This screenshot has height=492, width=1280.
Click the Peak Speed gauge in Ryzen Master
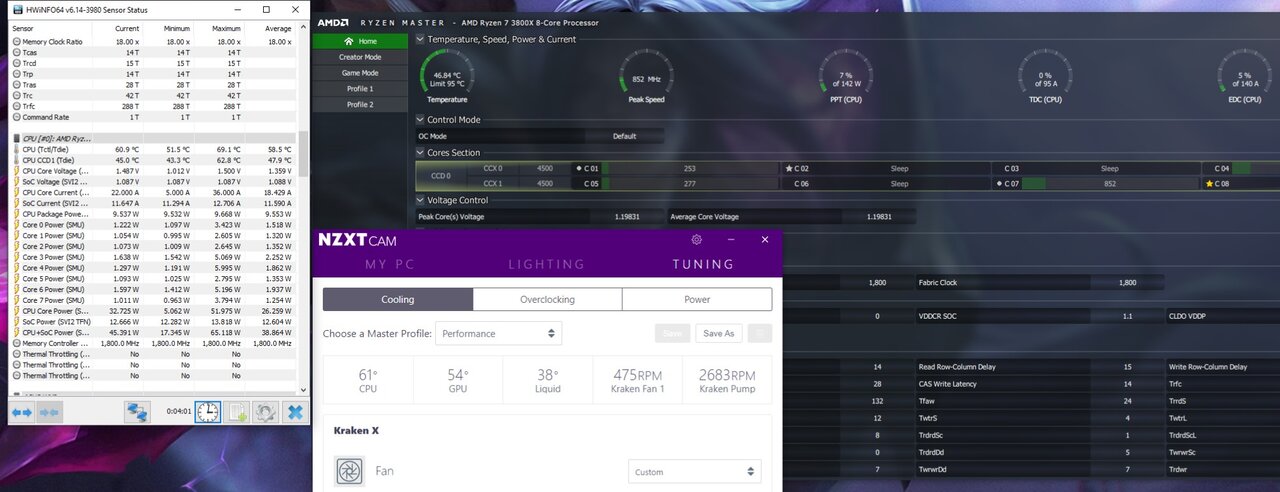(646, 76)
